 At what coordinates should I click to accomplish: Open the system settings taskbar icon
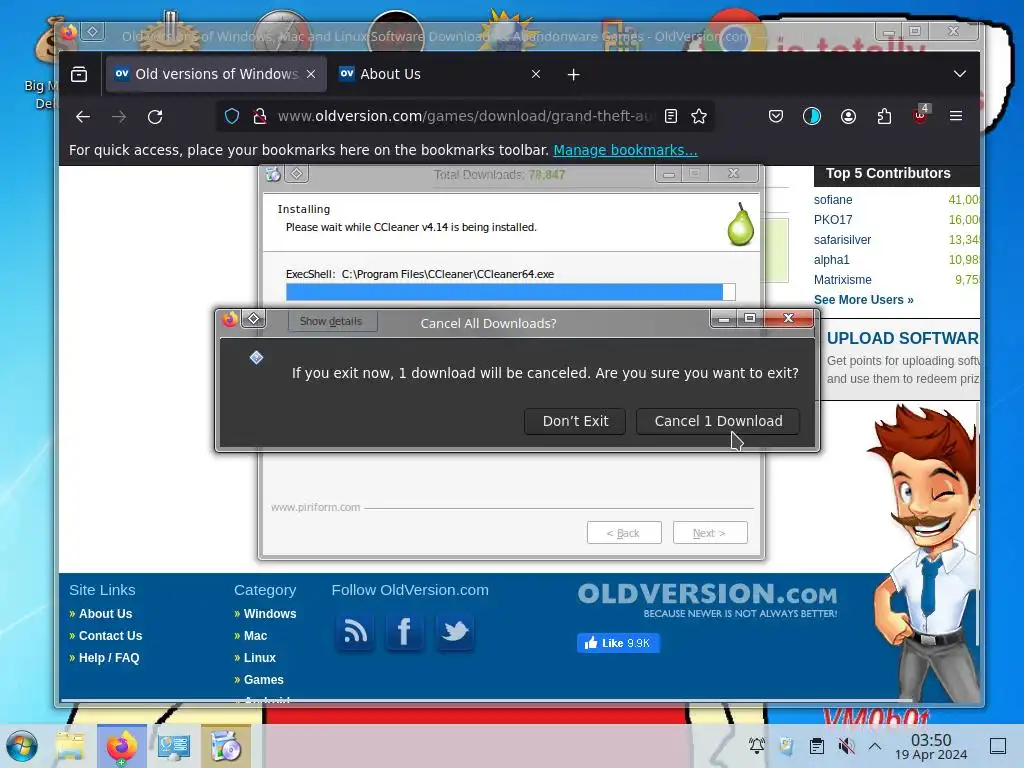pyautogui.click(x=174, y=746)
